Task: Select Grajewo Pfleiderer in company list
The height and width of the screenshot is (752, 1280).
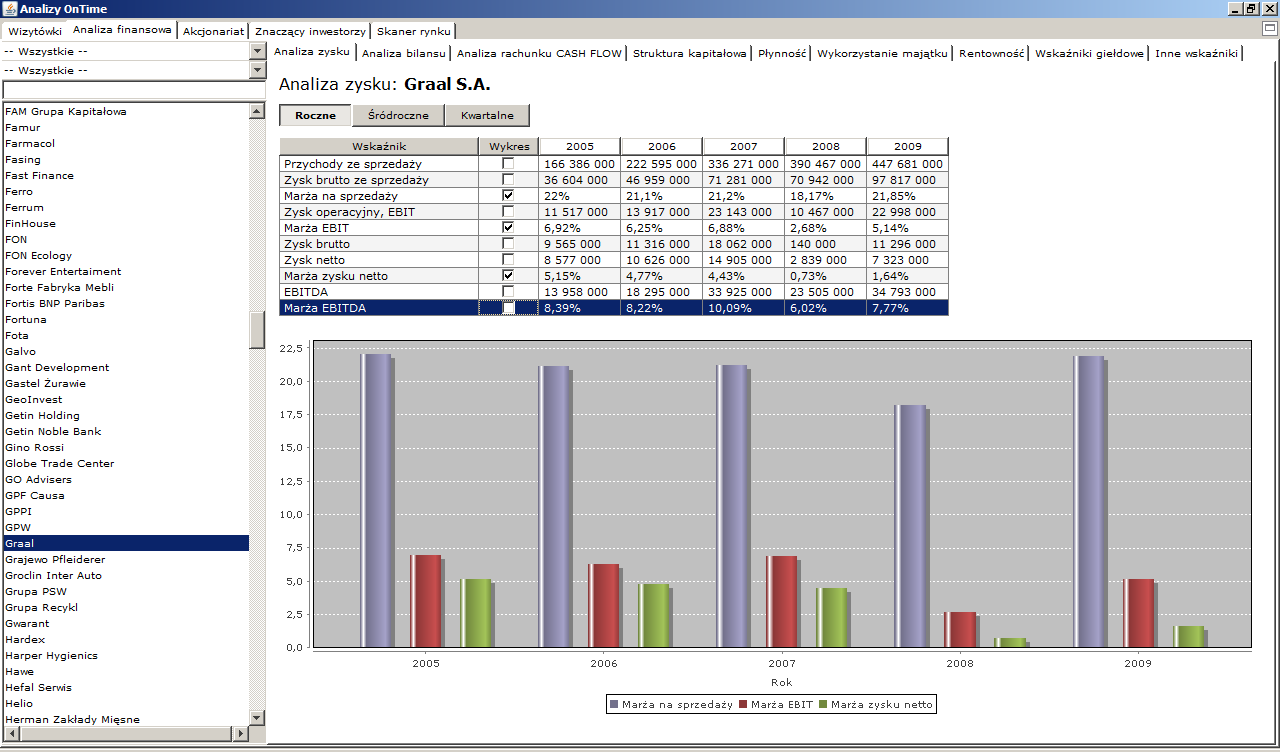Action: pyautogui.click(x=125, y=559)
